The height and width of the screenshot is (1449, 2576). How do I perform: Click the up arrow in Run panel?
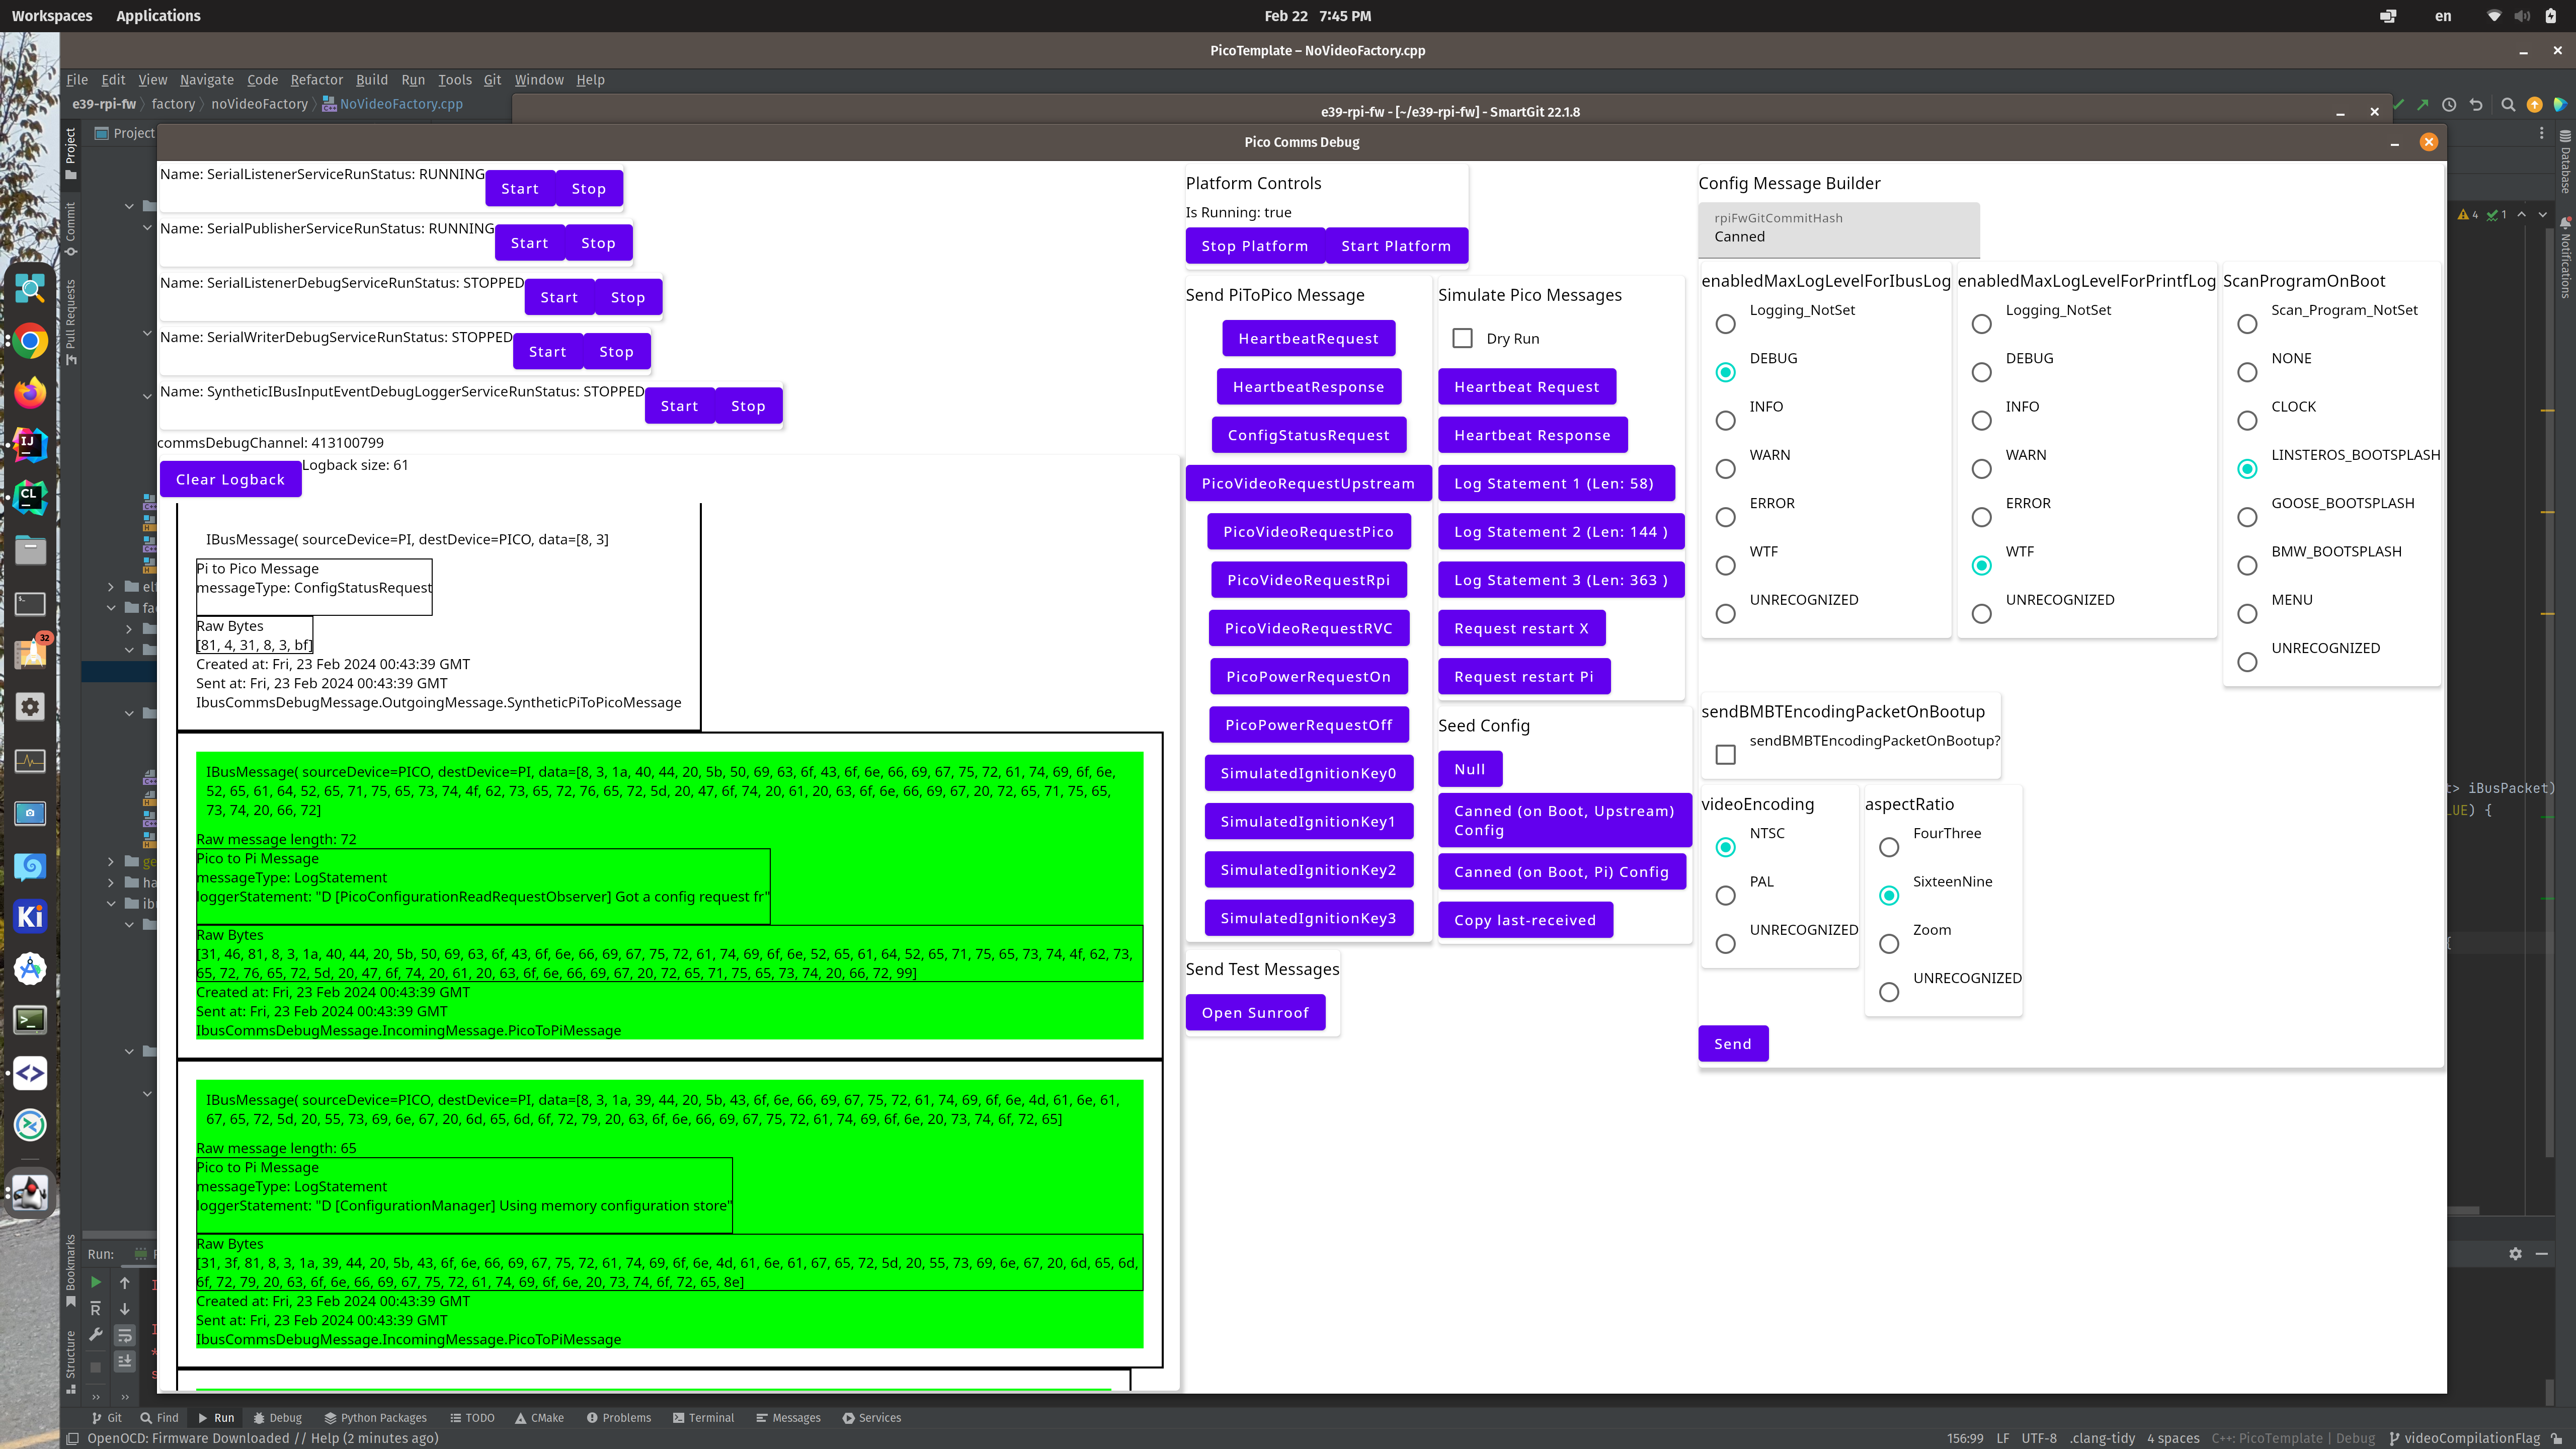coord(125,1282)
